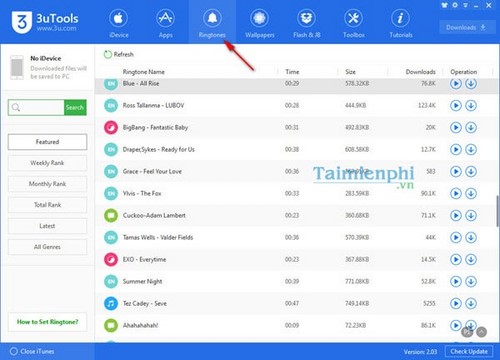Image resolution: width=500 pixels, height=360 pixels.
Task: Click the Downloads button
Action: (x=466, y=27)
